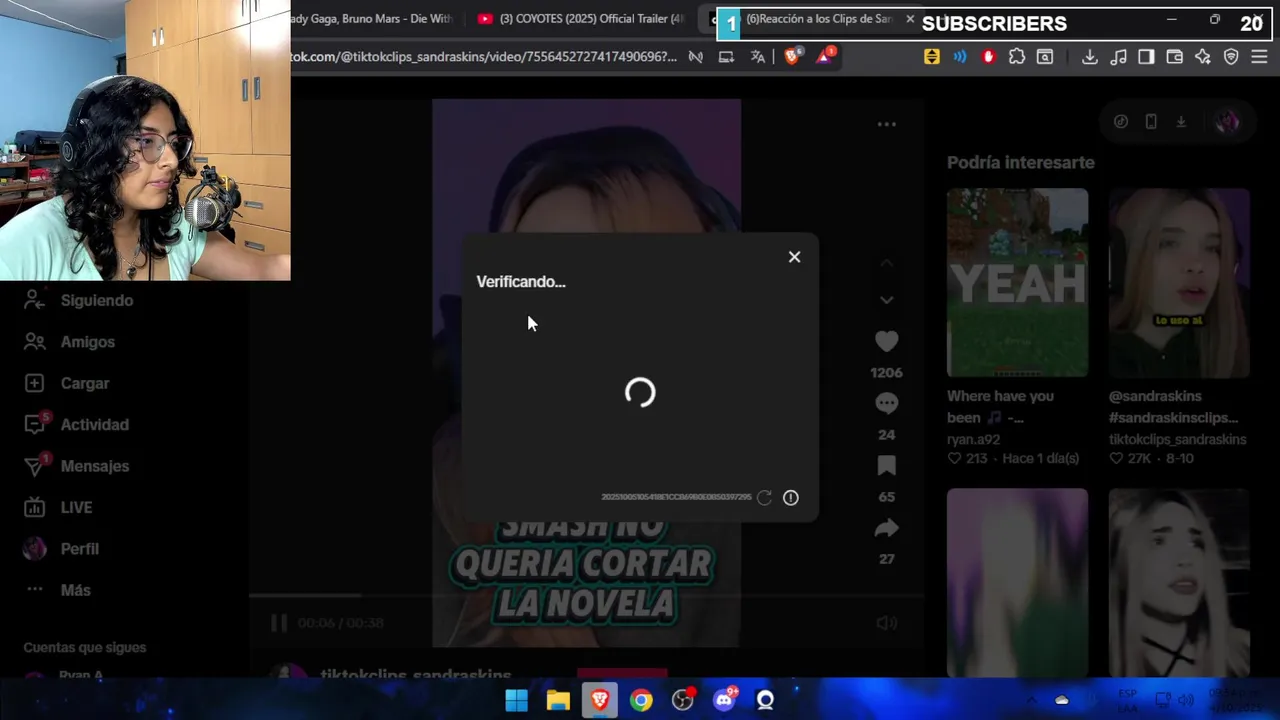The height and width of the screenshot is (720, 1280).
Task: Click the LIVE icon in sidebar
Action: [x=35, y=507]
